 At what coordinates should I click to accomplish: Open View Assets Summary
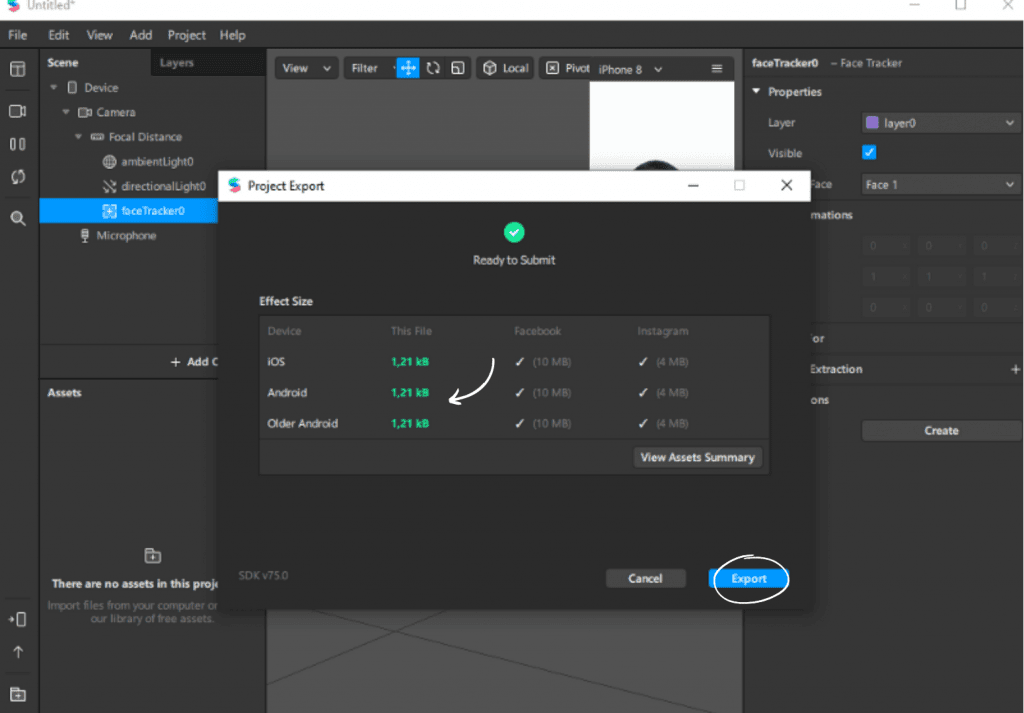697,457
